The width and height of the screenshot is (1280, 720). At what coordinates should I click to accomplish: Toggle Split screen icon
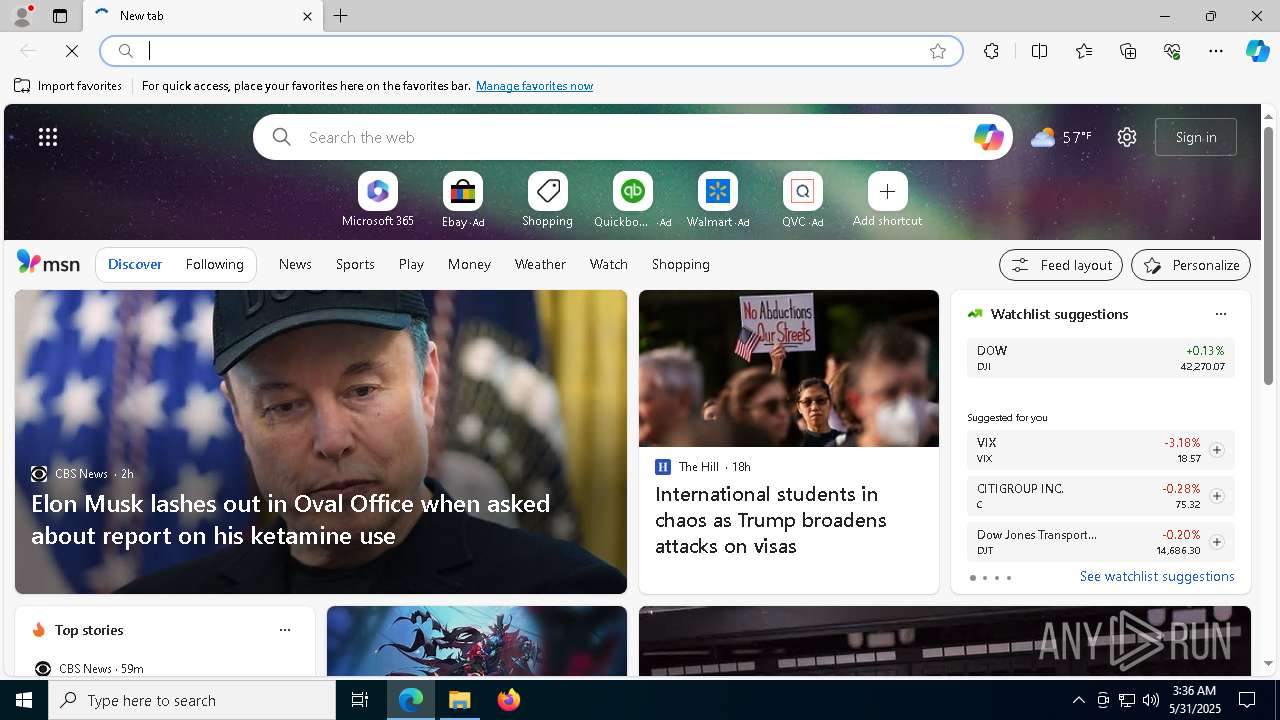click(1039, 51)
